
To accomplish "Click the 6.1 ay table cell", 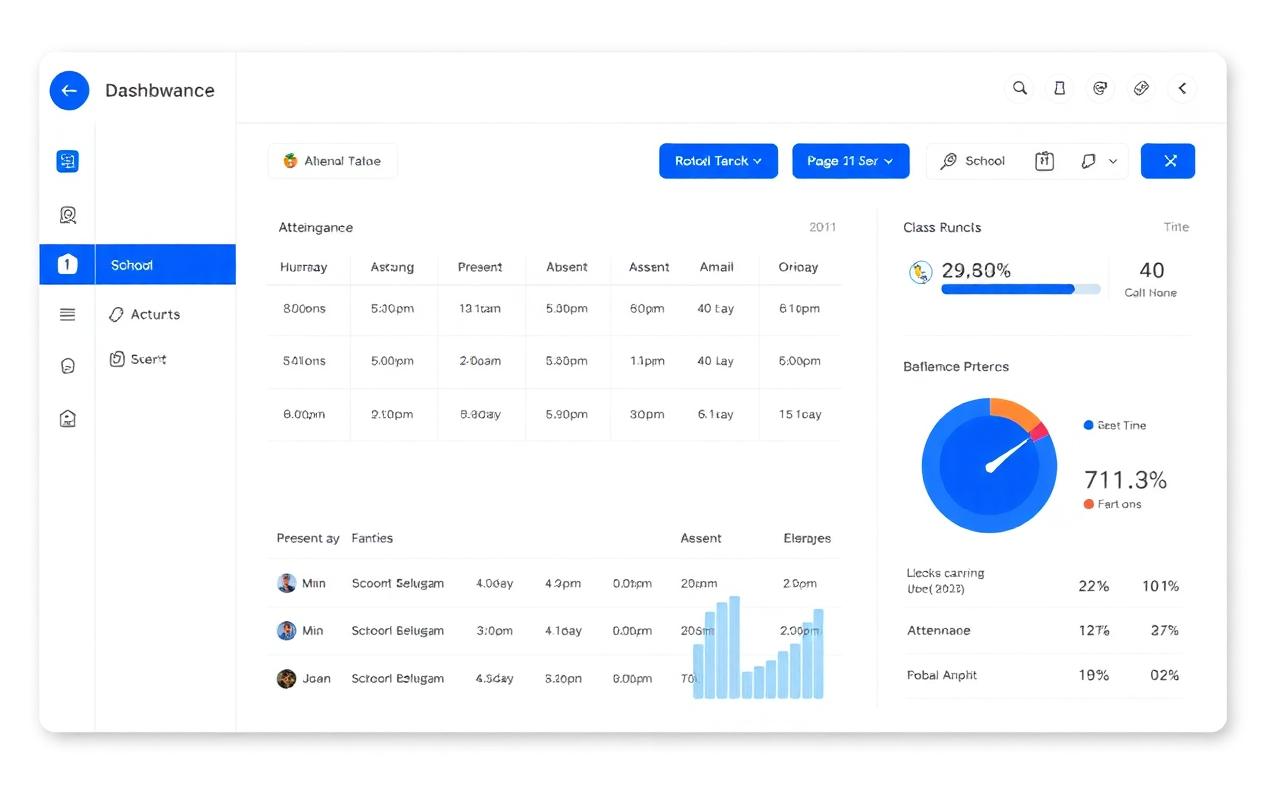I will (715, 414).
